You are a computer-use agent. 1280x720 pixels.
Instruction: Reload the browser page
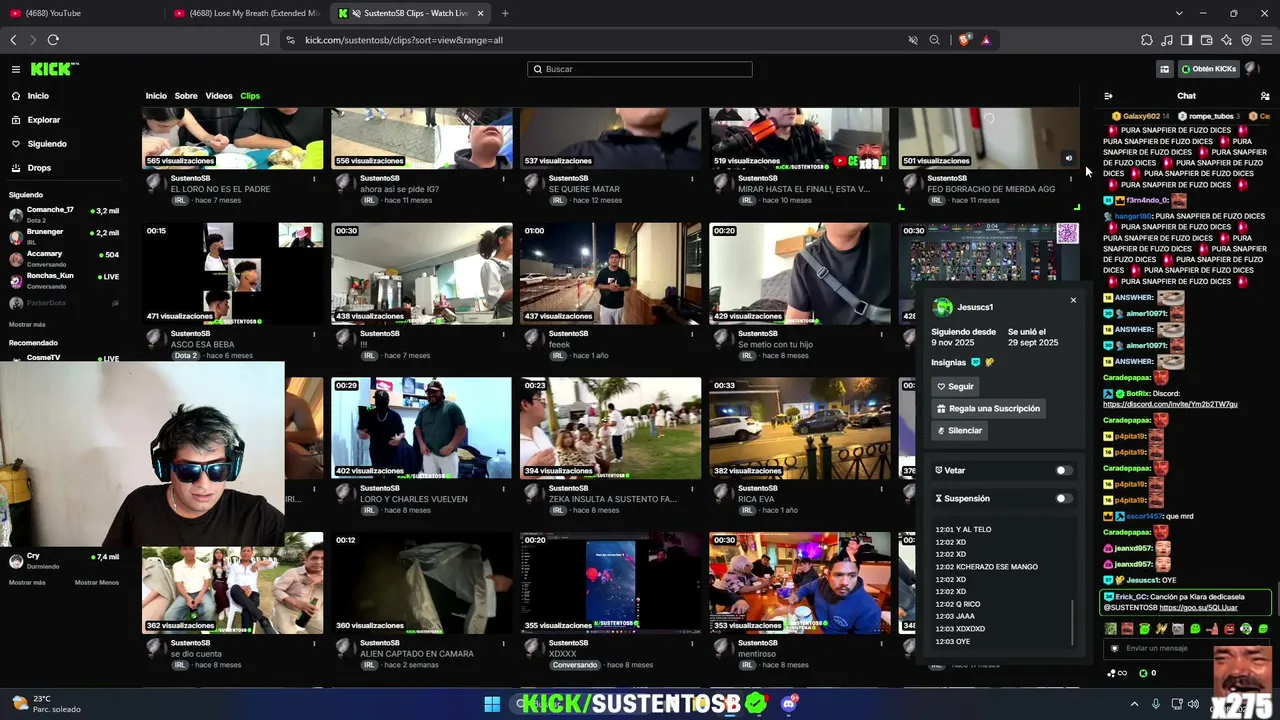point(53,40)
